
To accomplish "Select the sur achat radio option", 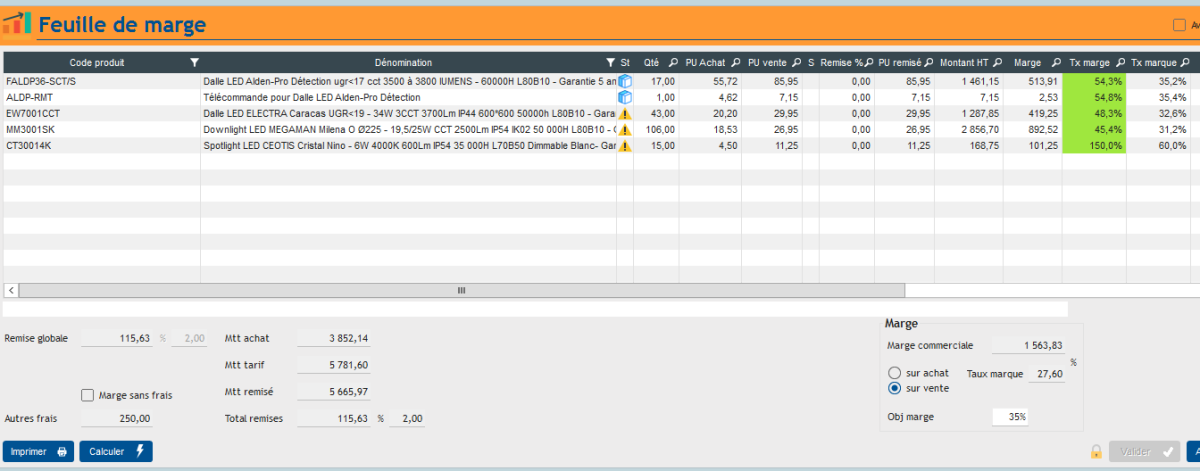I will coord(895,373).
